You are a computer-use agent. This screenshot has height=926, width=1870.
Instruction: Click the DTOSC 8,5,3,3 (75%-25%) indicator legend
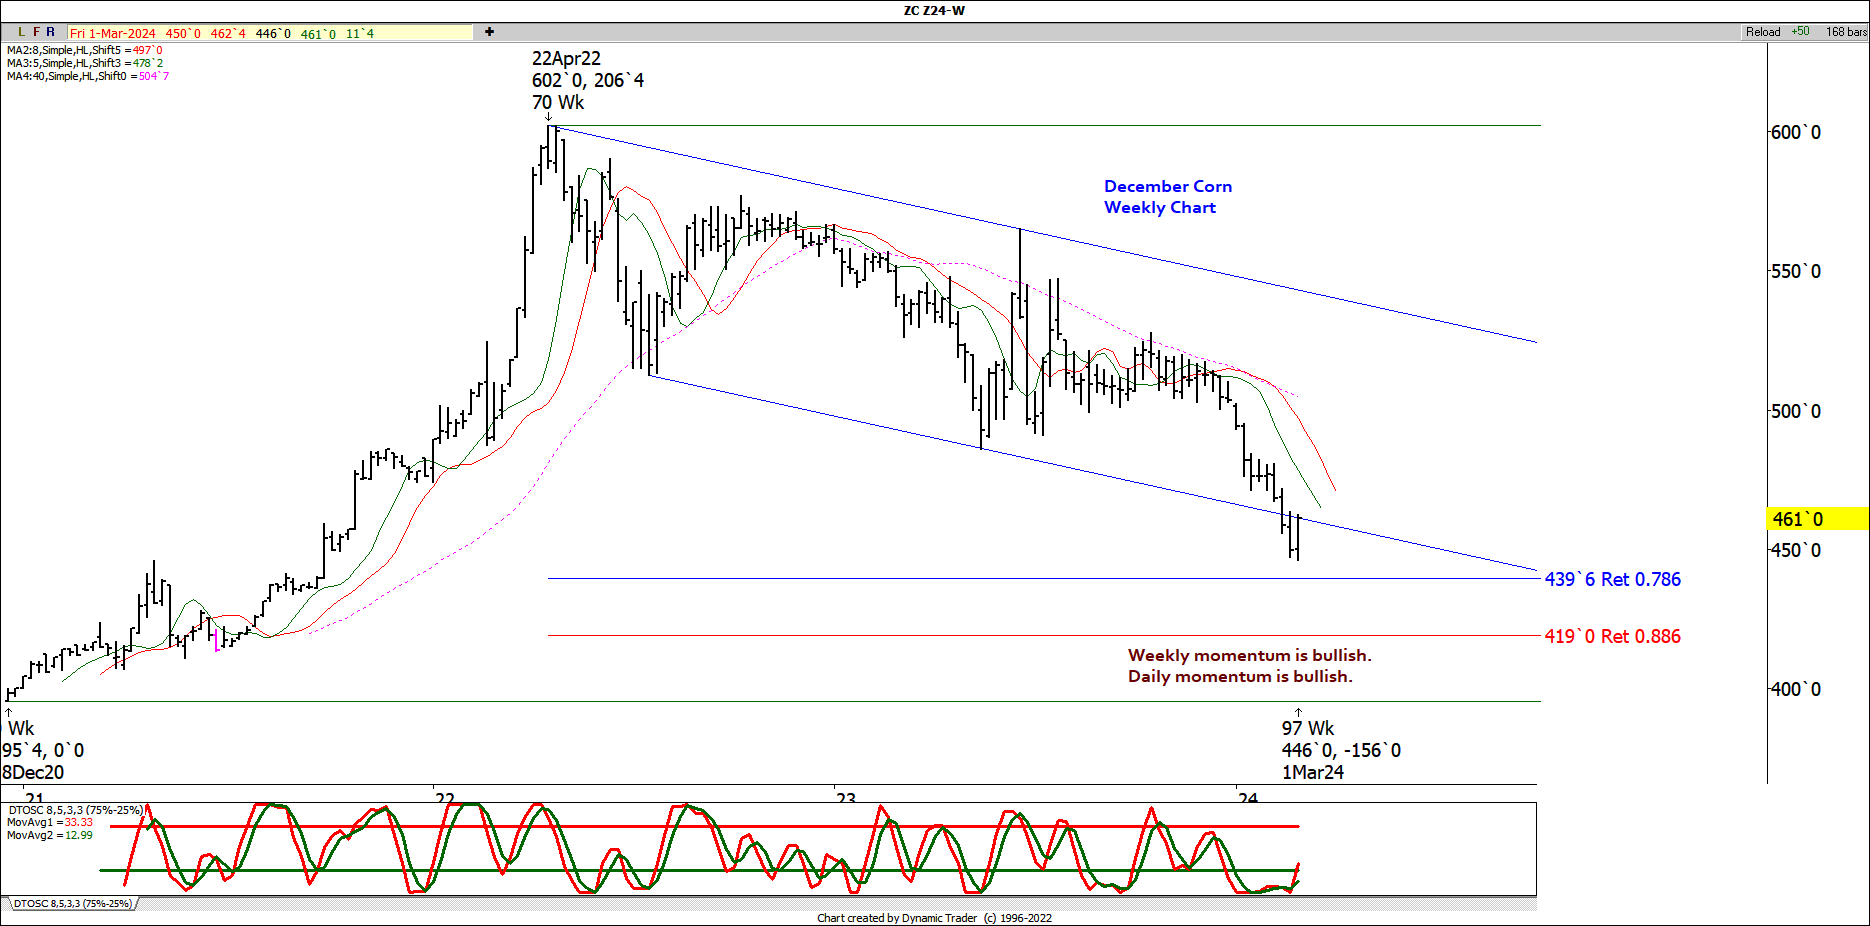75,810
